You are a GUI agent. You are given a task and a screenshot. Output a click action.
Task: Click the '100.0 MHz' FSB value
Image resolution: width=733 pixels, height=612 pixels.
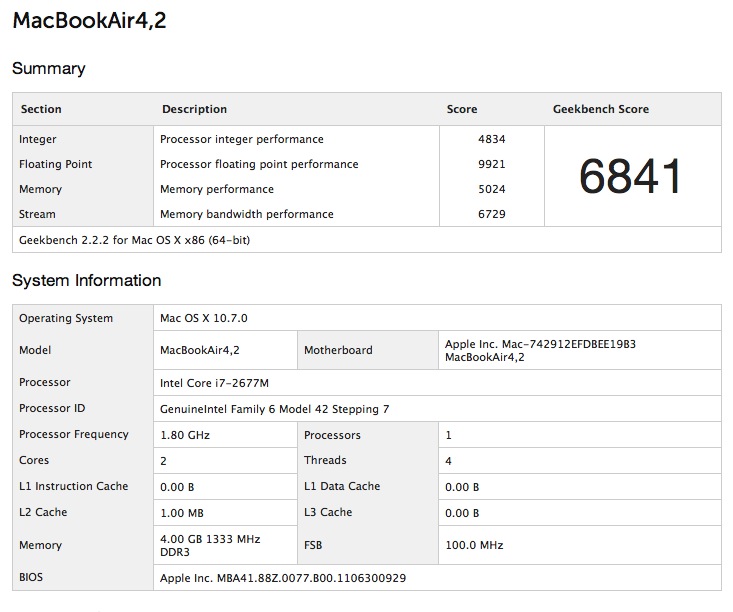tap(474, 546)
